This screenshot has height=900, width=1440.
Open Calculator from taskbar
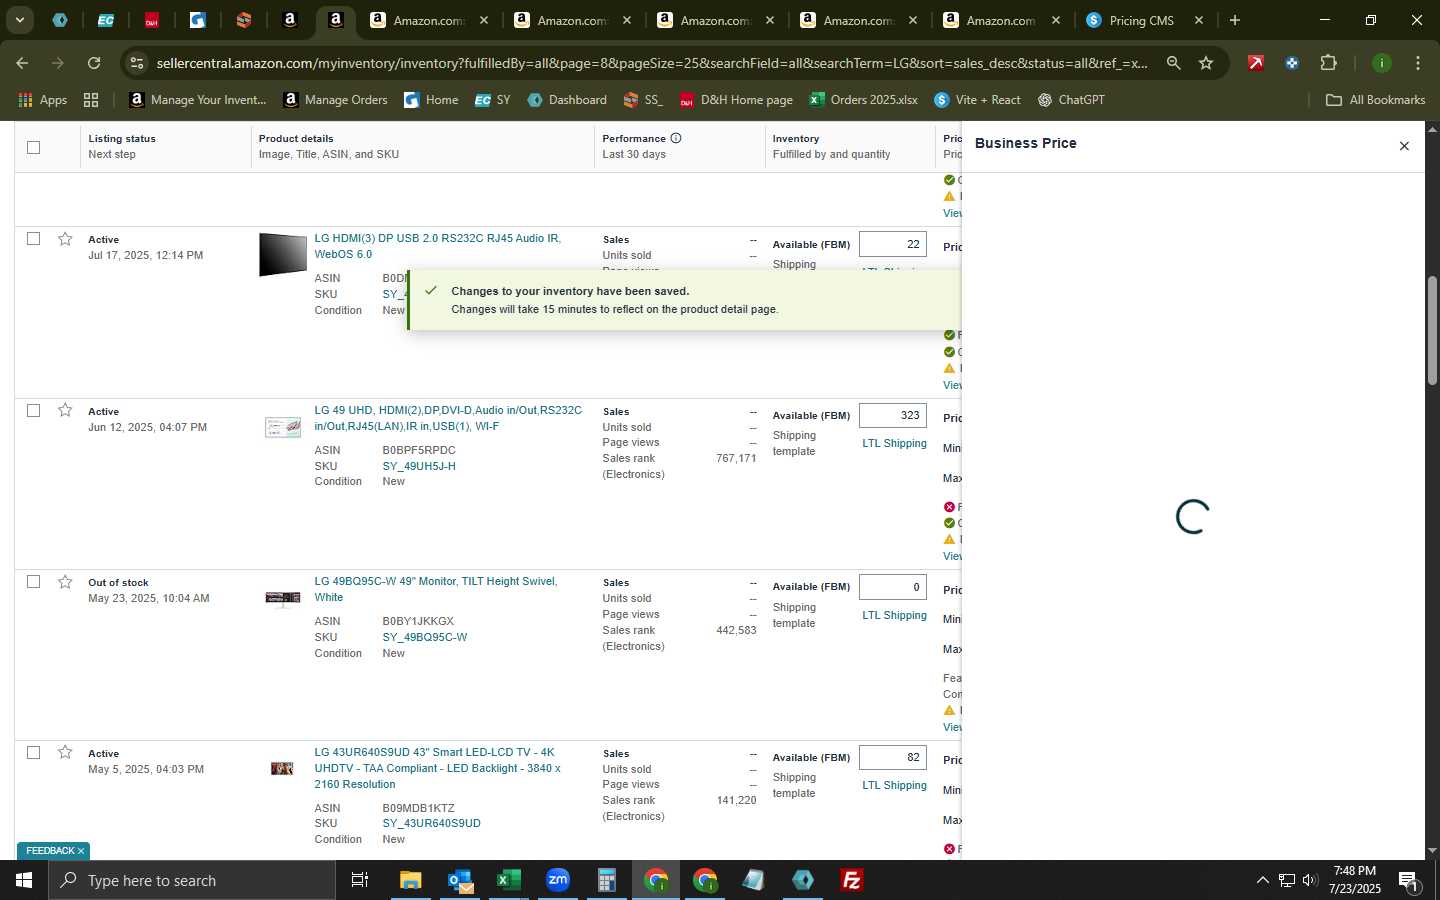pyautogui.click(x=607, y=880)
